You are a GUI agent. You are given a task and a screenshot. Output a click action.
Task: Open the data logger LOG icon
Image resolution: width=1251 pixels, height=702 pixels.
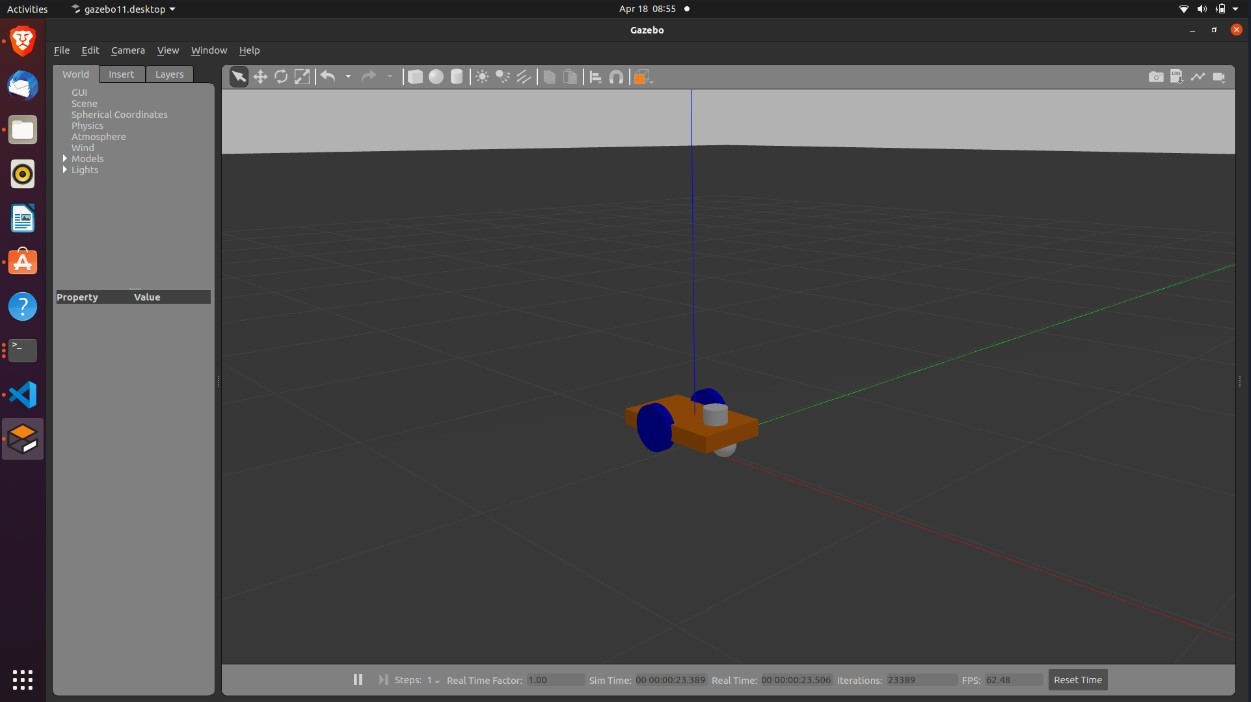click(x=1177, y=77)
